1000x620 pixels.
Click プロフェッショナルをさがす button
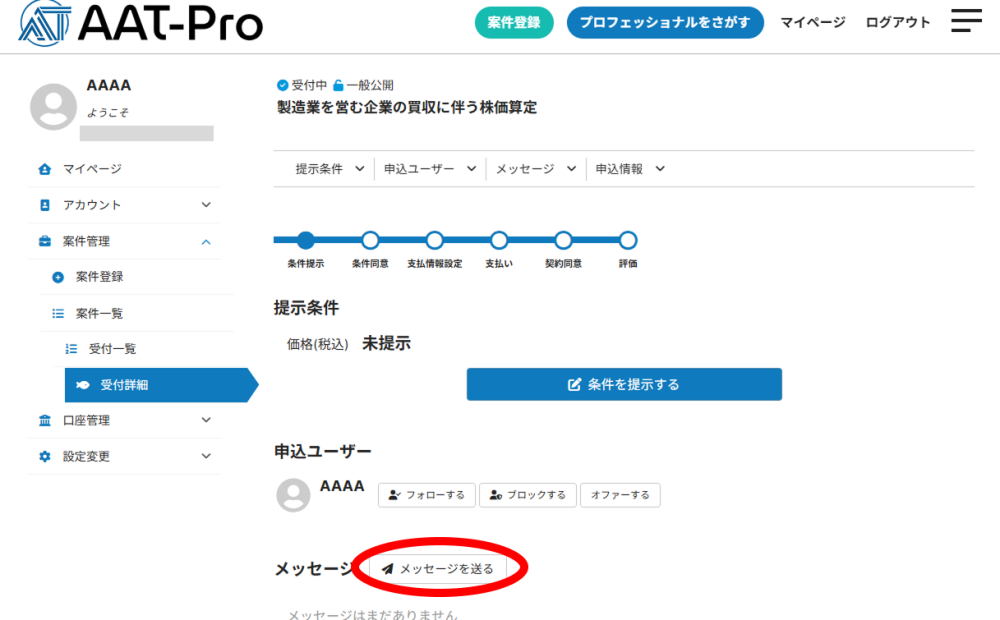tap(665, 22)
